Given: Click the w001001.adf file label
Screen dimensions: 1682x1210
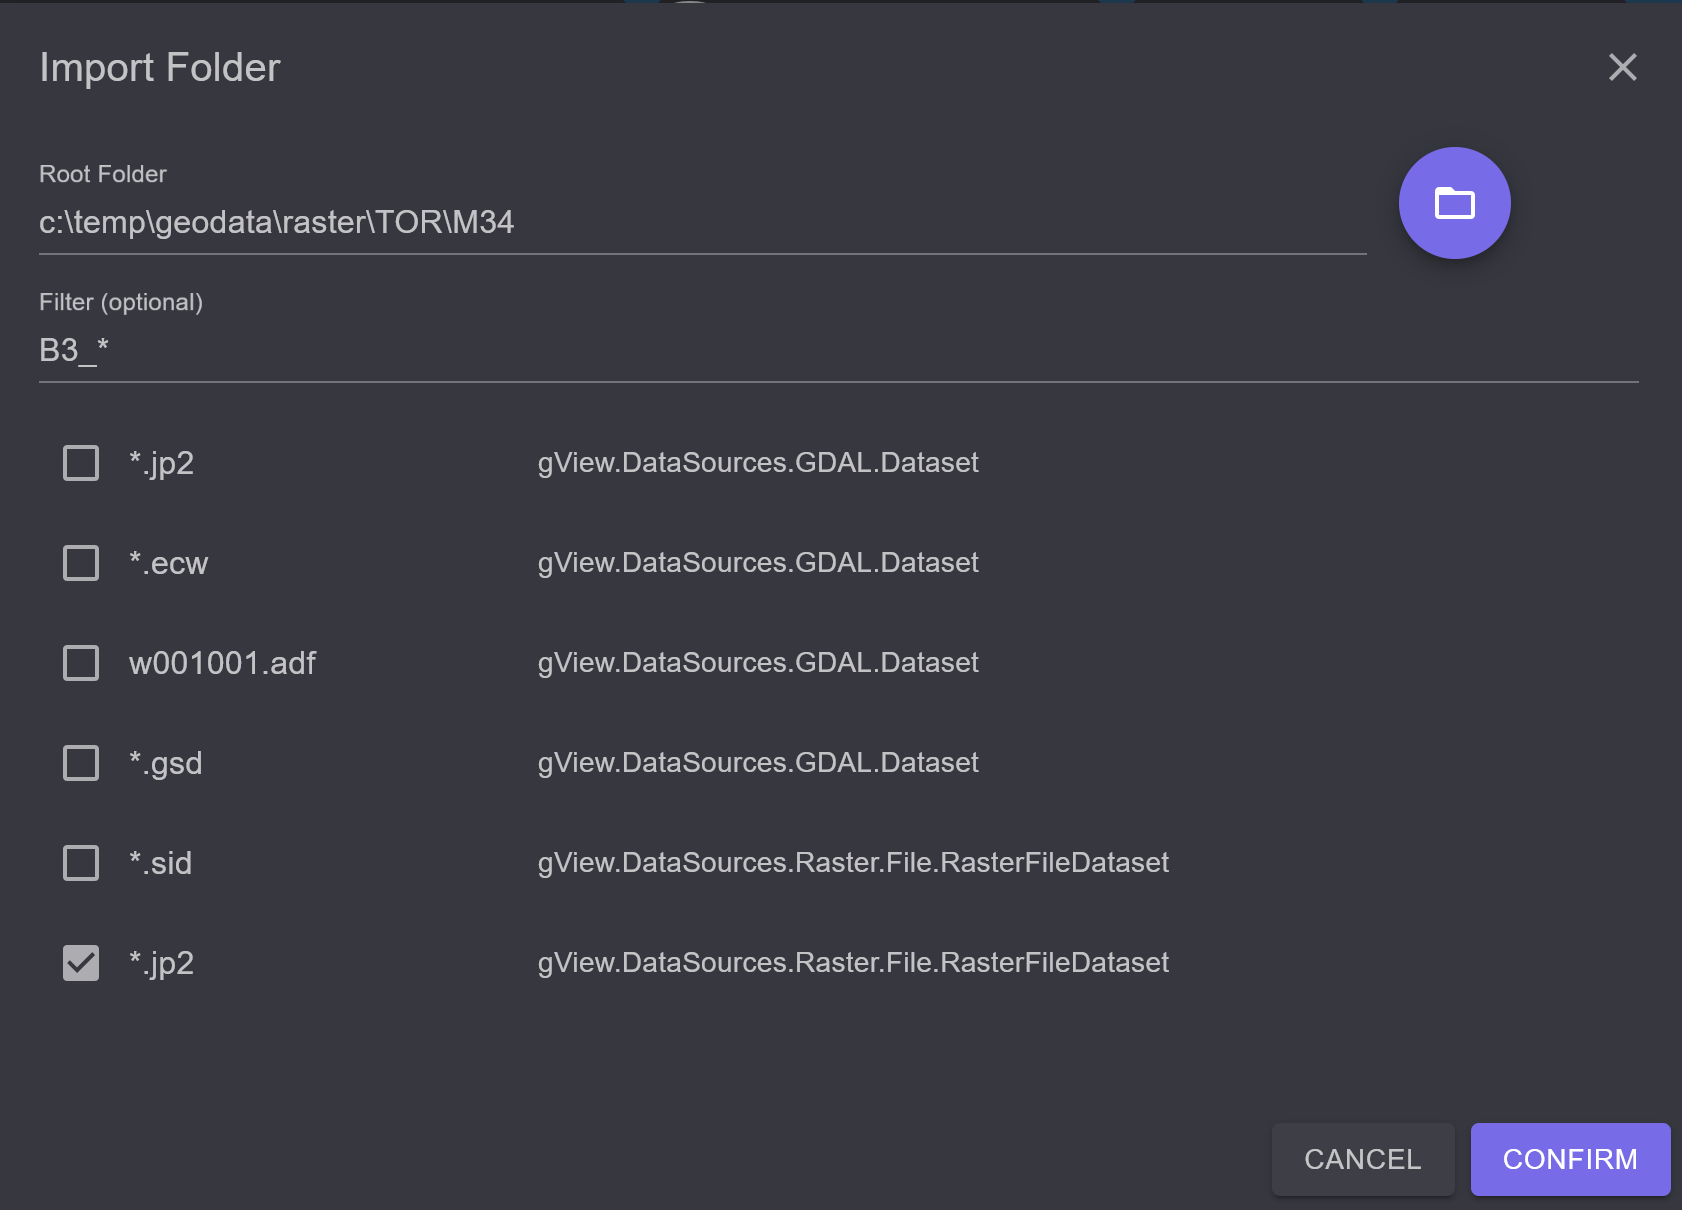Looking at the screenshot, I should coord(222,663).
